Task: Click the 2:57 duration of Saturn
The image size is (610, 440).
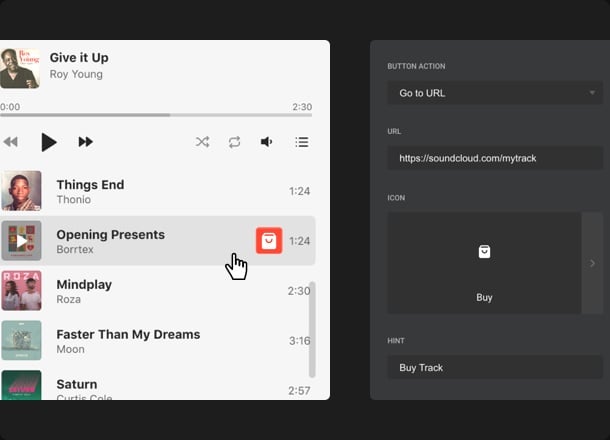Action: click(x=299, y=391)
